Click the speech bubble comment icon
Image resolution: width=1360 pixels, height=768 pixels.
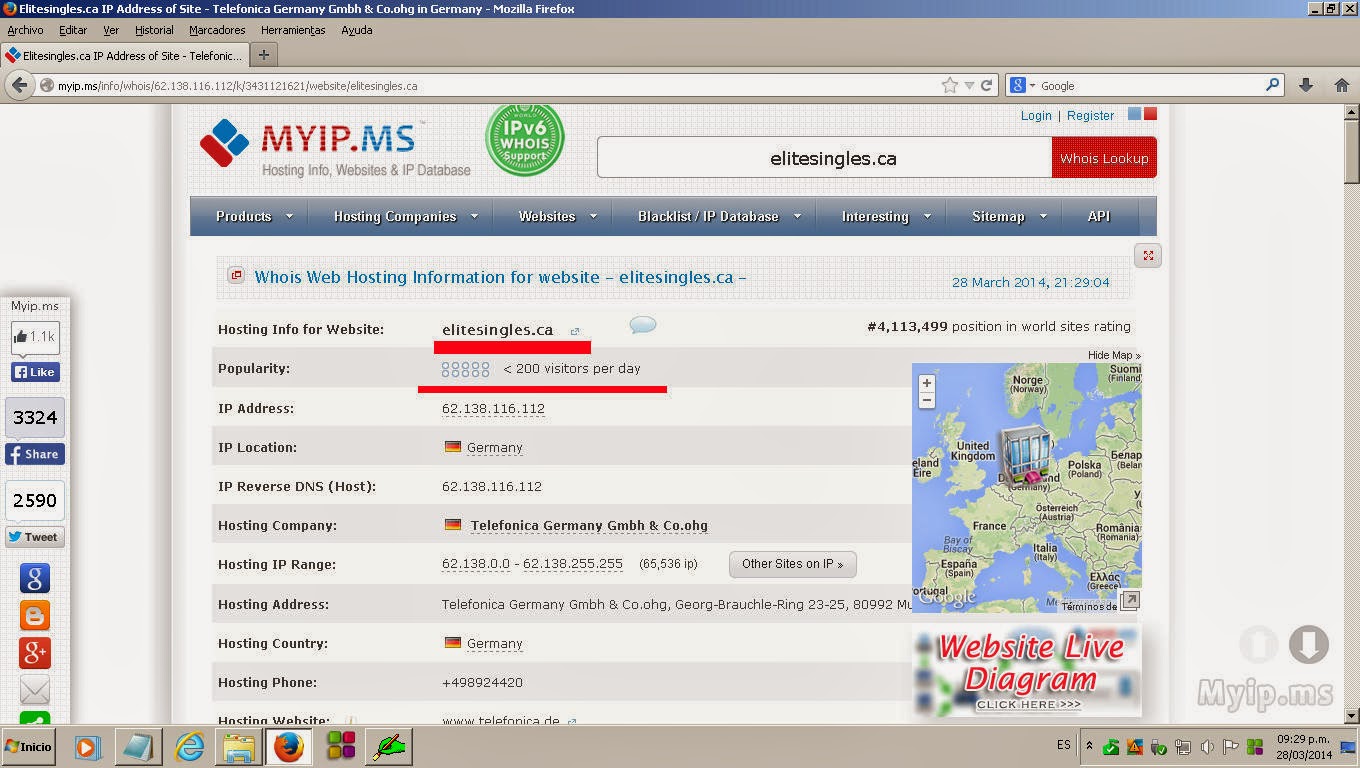point(643,325)
